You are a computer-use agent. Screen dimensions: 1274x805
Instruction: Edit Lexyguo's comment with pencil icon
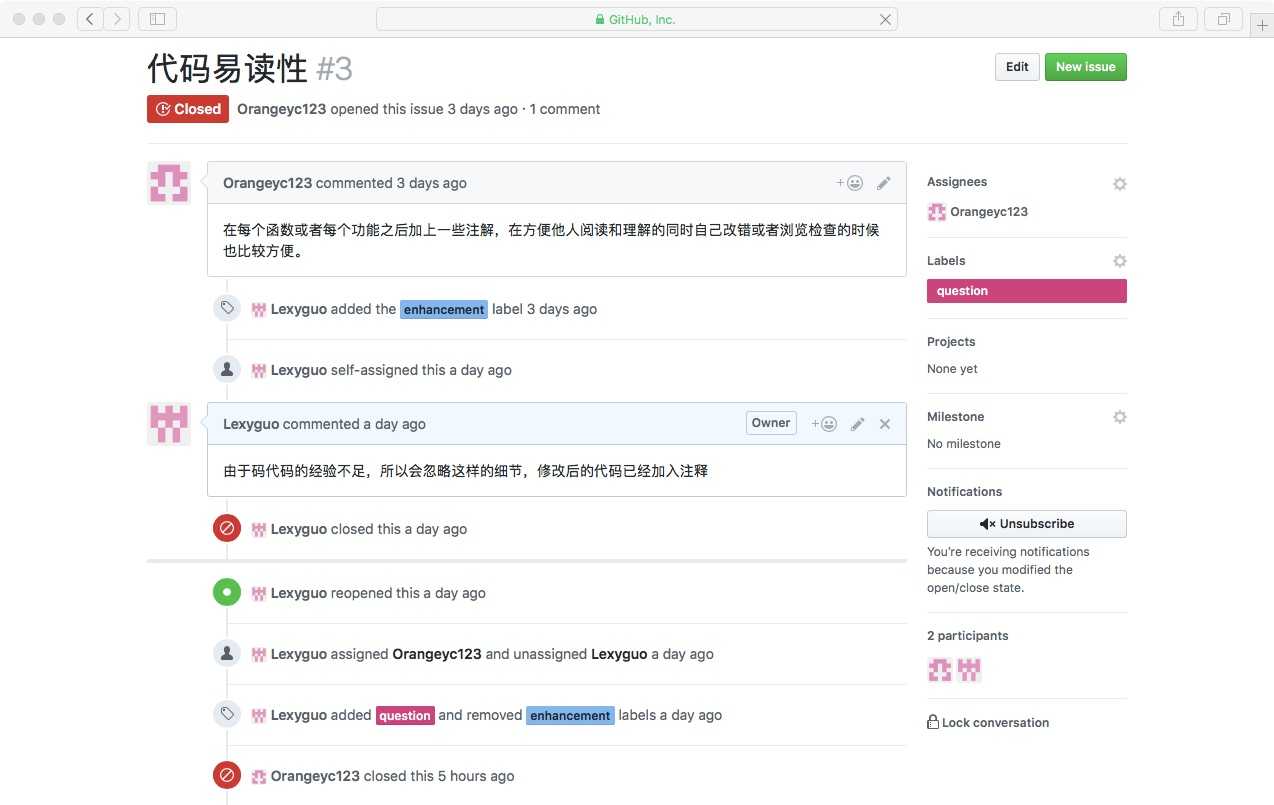[857, 424]
